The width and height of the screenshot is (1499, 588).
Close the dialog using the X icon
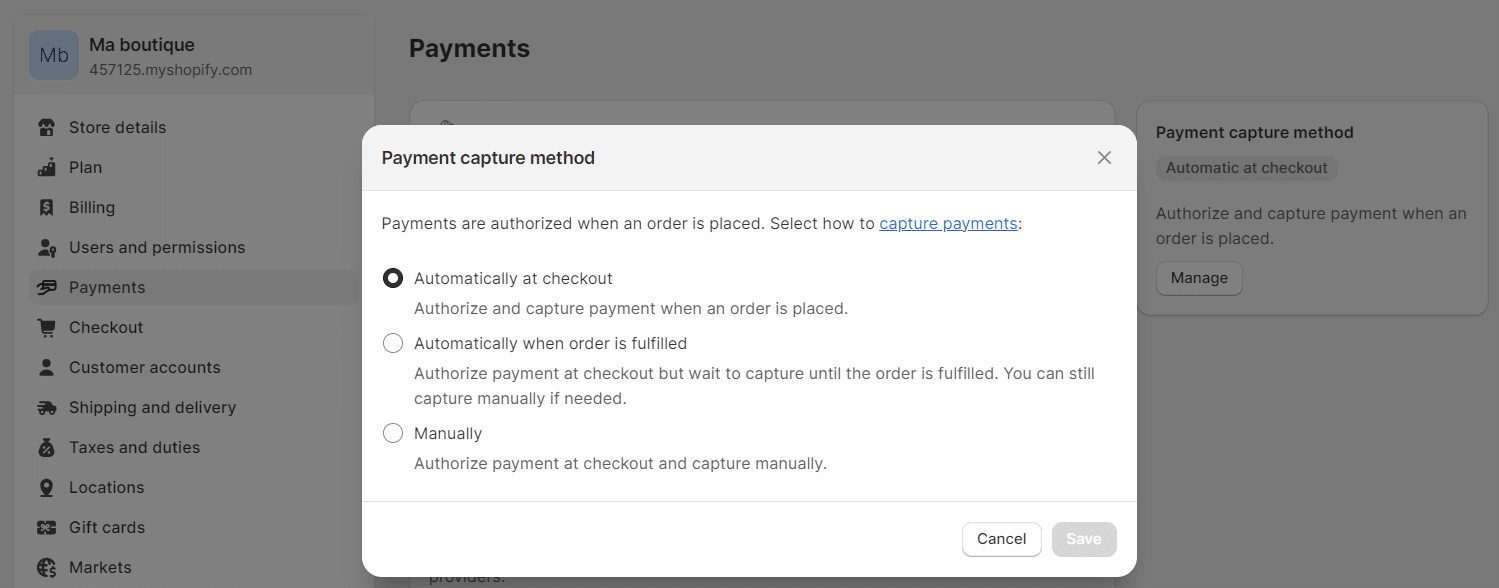[x=1104, y=157]
